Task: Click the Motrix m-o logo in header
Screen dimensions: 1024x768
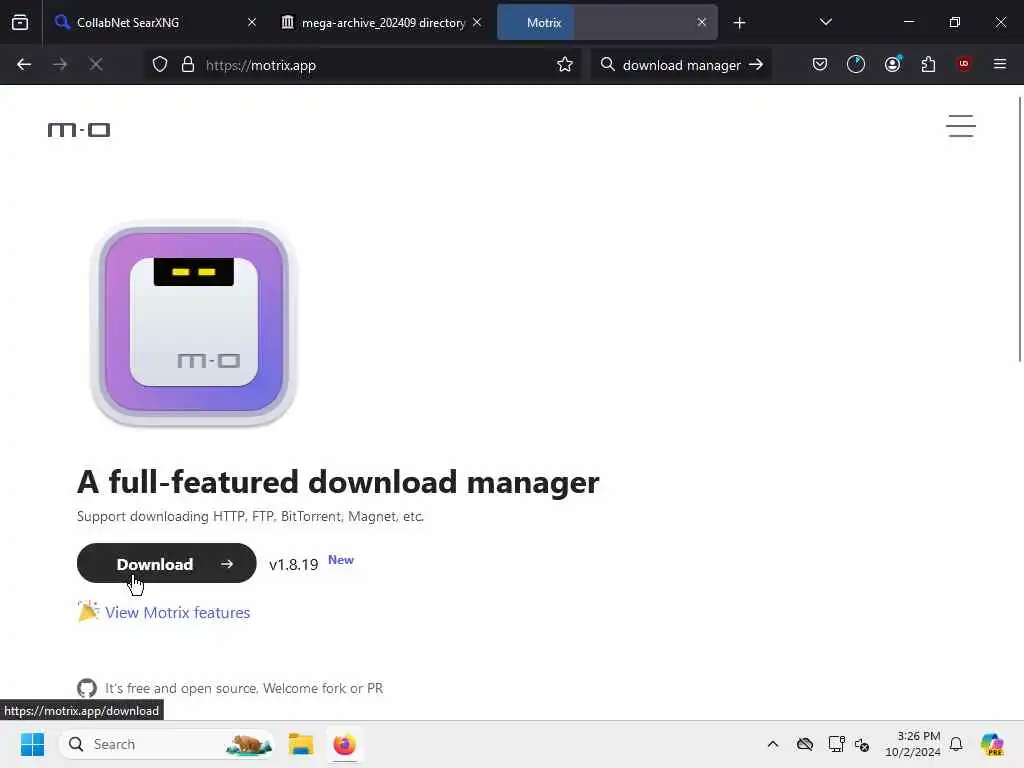Action: pyautogui.click(x=79, y=130)
